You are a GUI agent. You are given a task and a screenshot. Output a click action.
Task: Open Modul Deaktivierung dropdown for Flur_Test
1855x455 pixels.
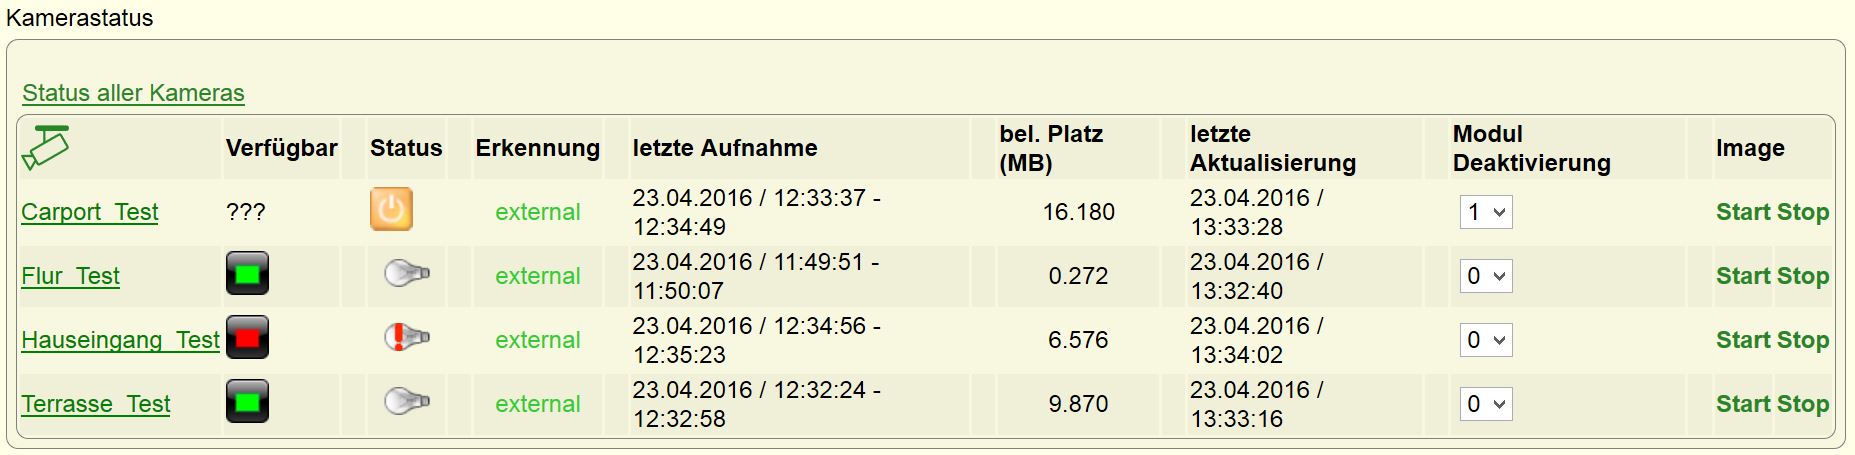tap(1485, 276)
